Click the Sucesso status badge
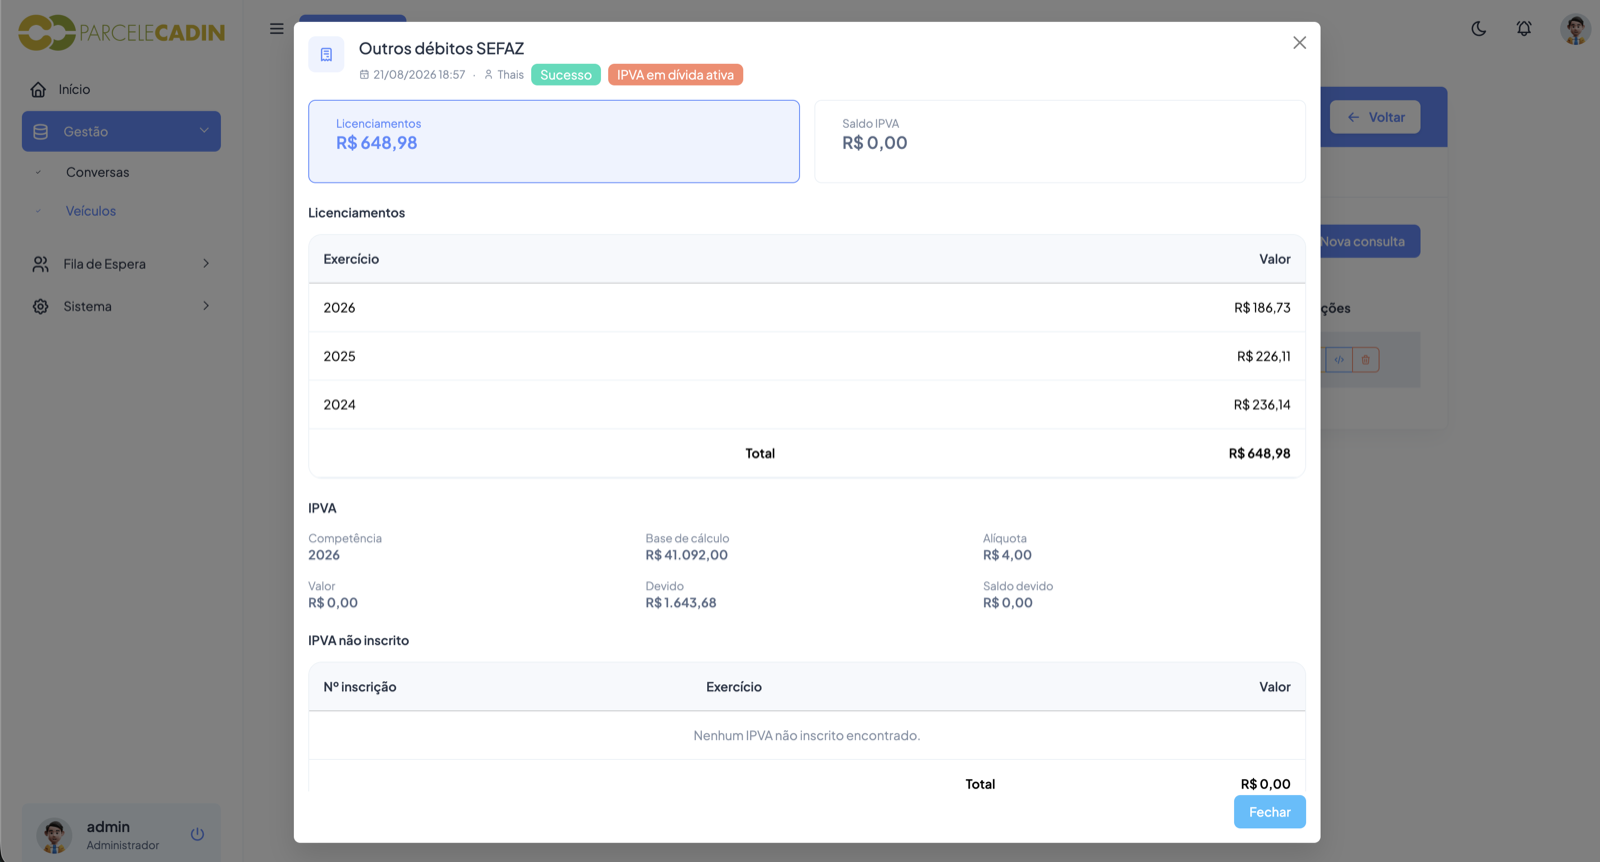Screen dimensions: 1600x862 [566, 75]
